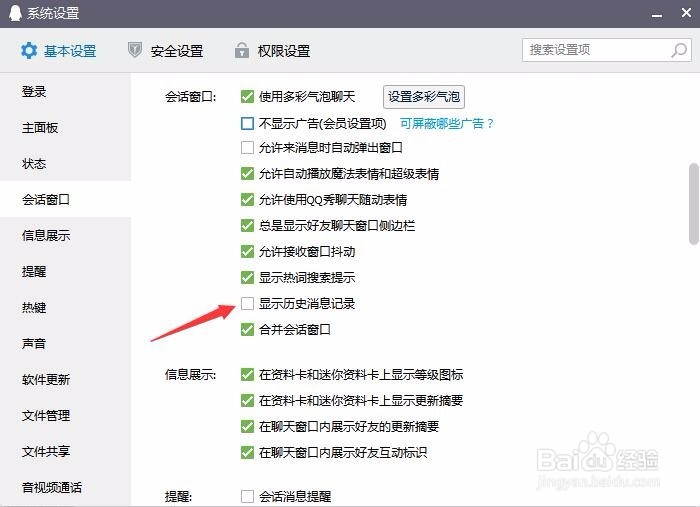Uncheck 允许使用QQ秀聊天随动表情
This screenshot has width=700, height=507.
click(x=247, y=199)
